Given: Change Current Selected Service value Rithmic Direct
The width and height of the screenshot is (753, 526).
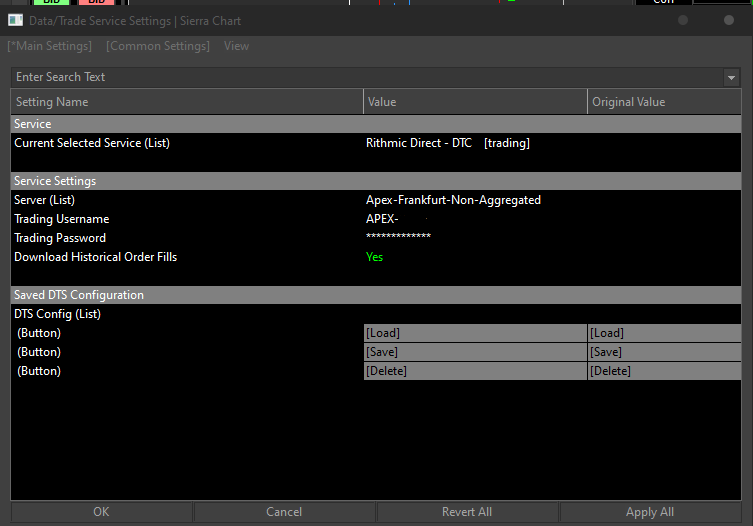Looking at the screenshot, I should (448, 143).
